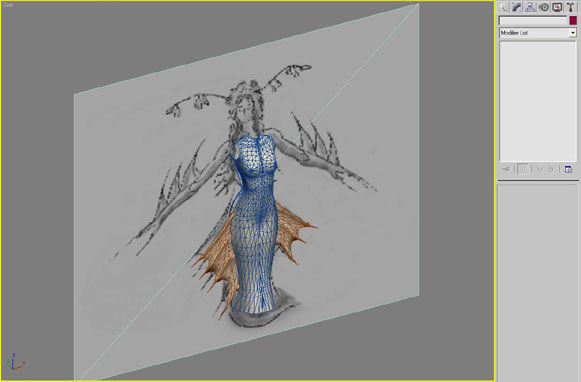Open the Create command panel tab
Screen dimensions: 581x382
504,7
